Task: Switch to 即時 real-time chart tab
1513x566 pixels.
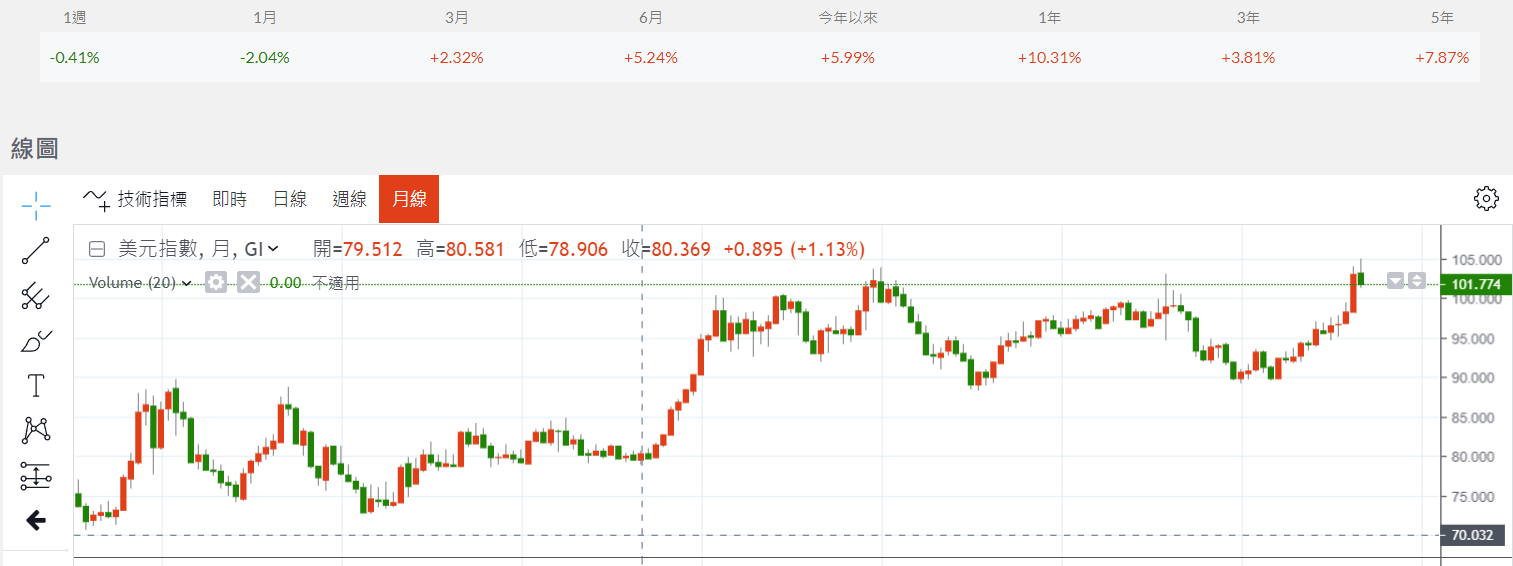Action: pyautogui.click(x=229, y=199)
